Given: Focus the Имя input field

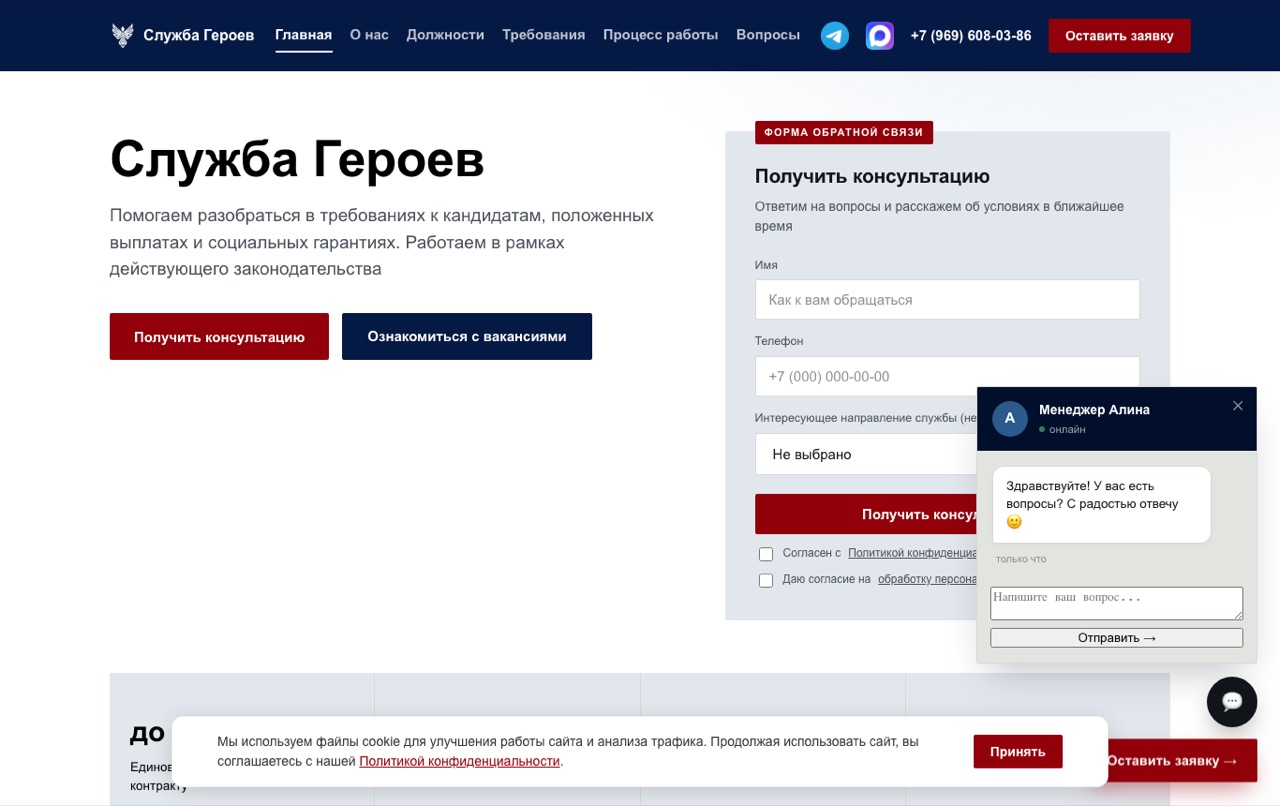Looking at the screenshot, I should (x=947, y=300).
